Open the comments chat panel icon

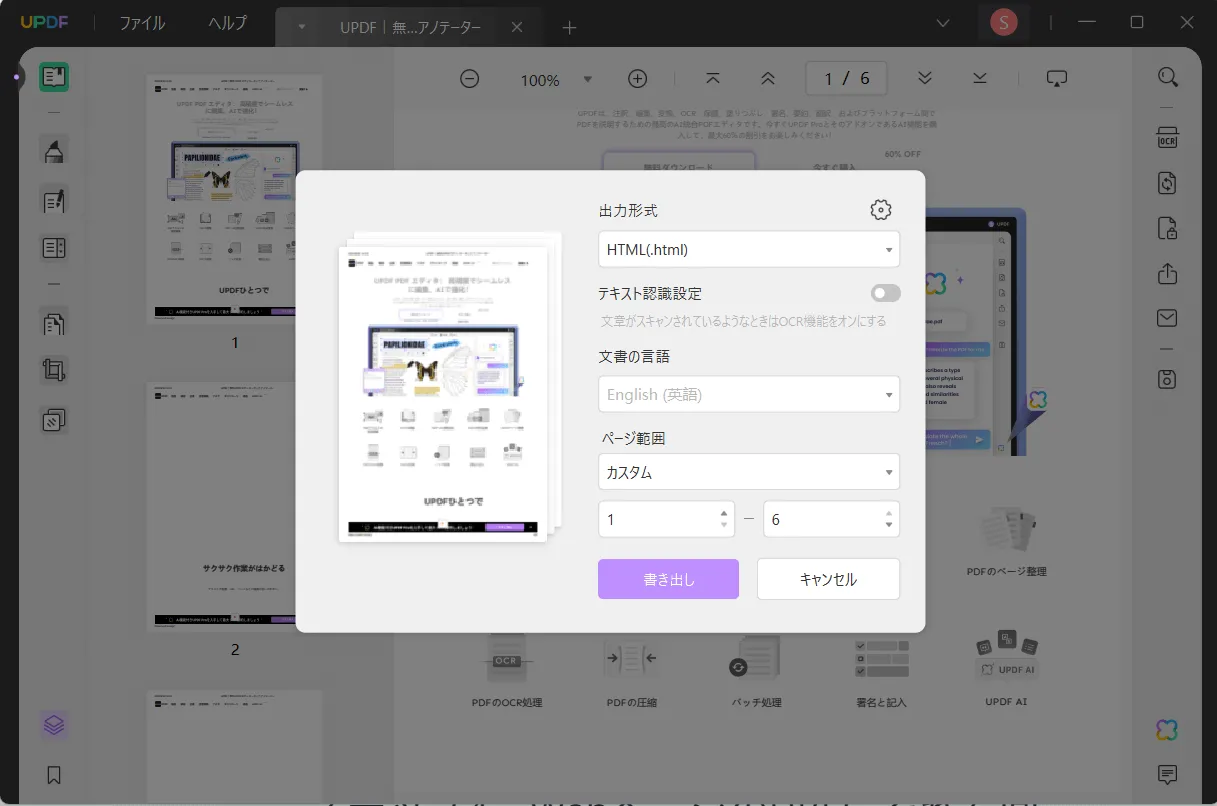(x=1167, y=774)
